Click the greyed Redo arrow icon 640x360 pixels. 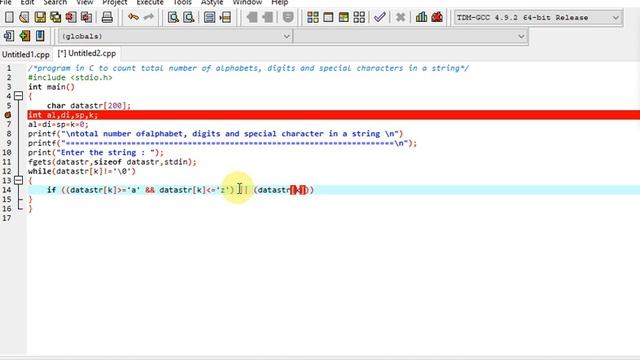point(149,17)
